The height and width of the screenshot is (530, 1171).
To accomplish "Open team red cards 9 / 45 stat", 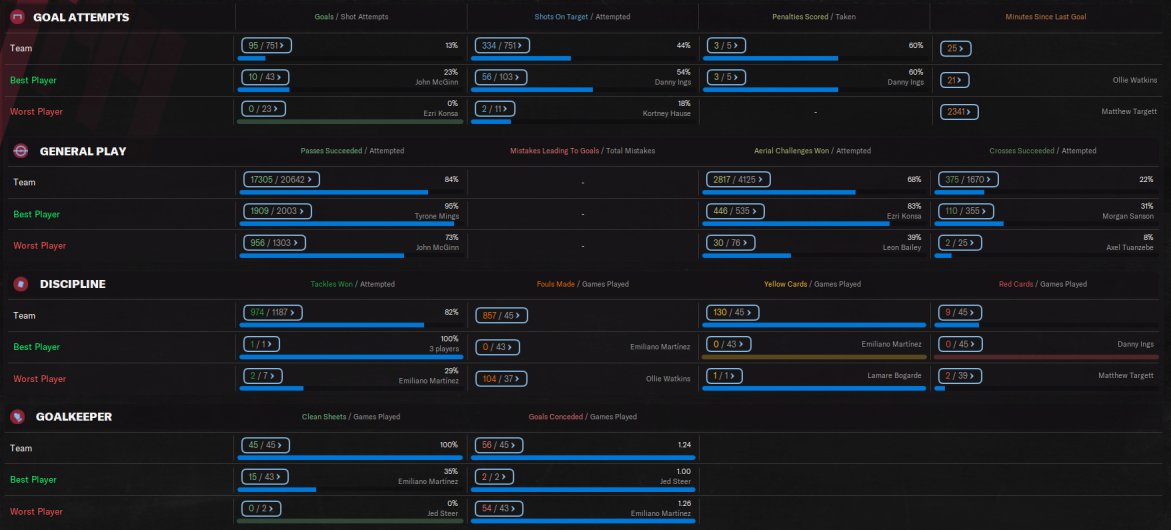I will [960, 312].
